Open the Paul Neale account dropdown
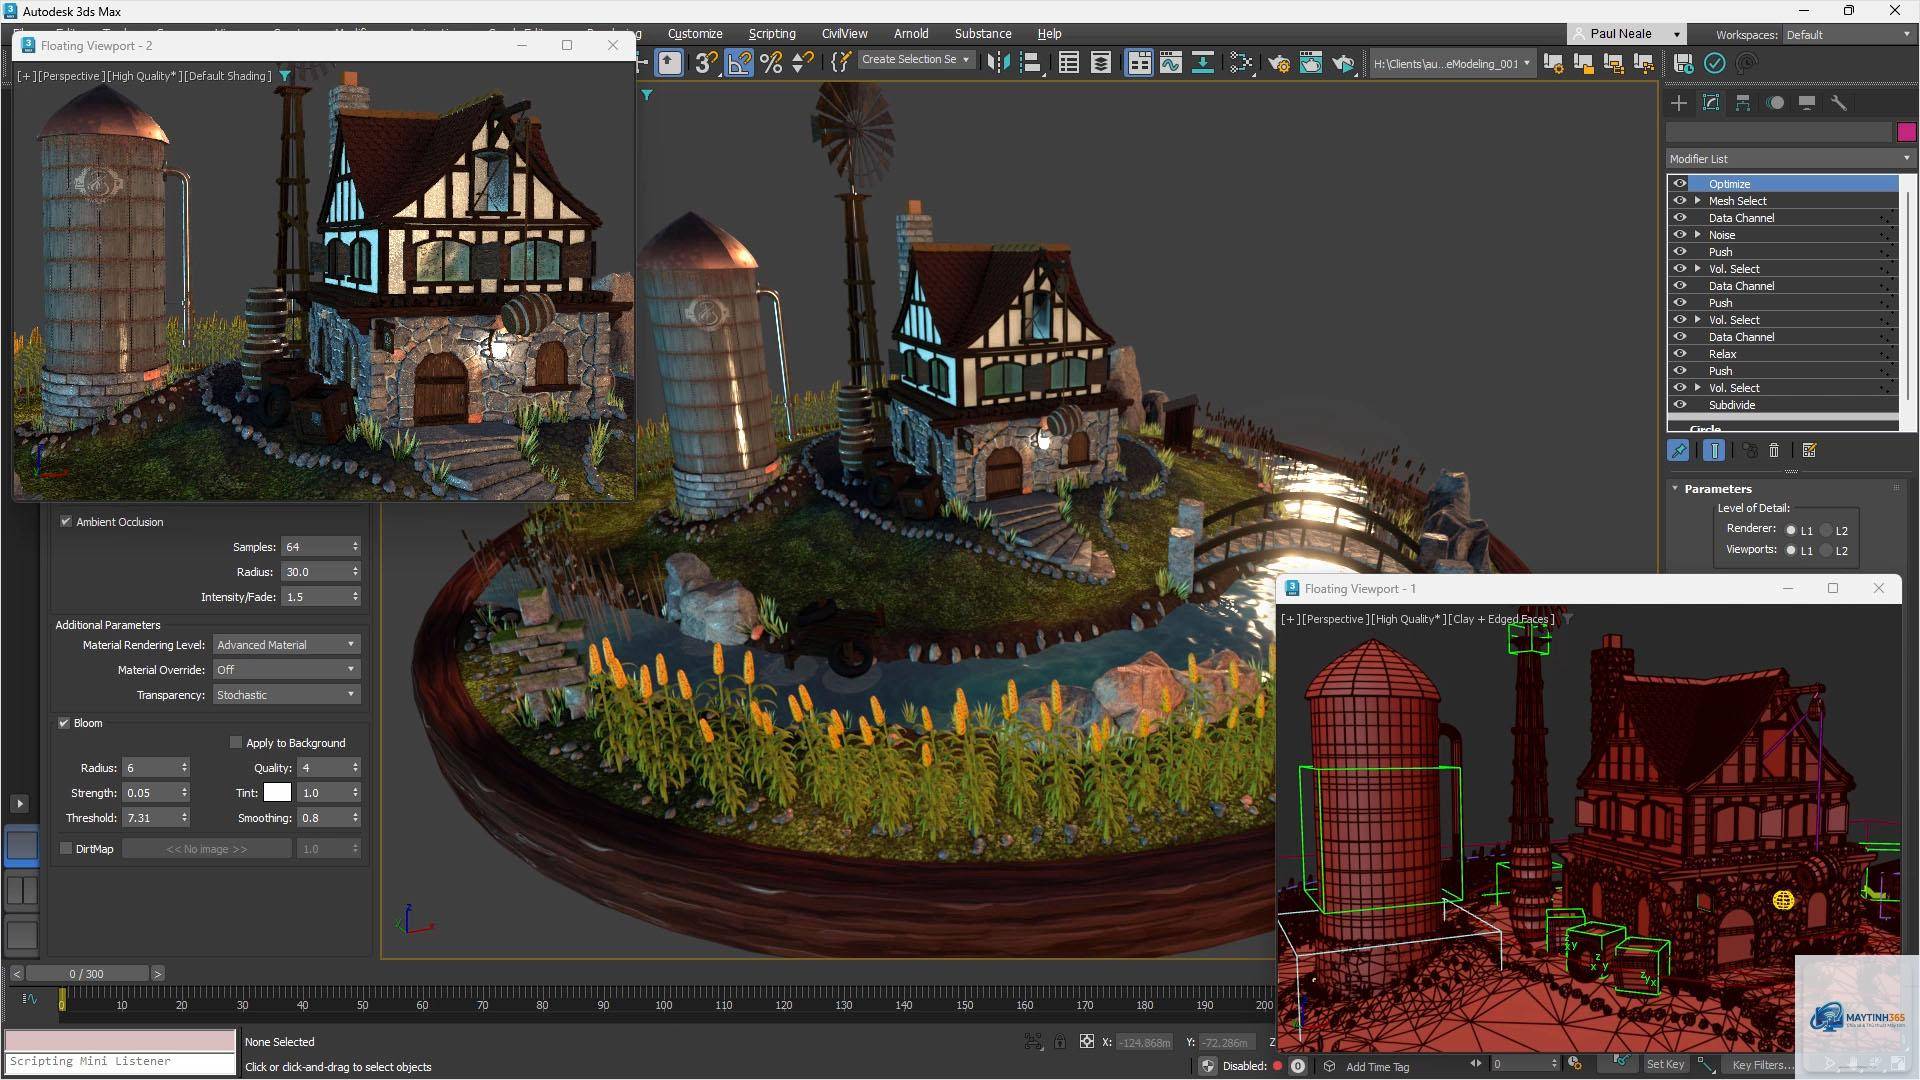Screen dimensions: 1920x1080 click(x=1626, y=34)
